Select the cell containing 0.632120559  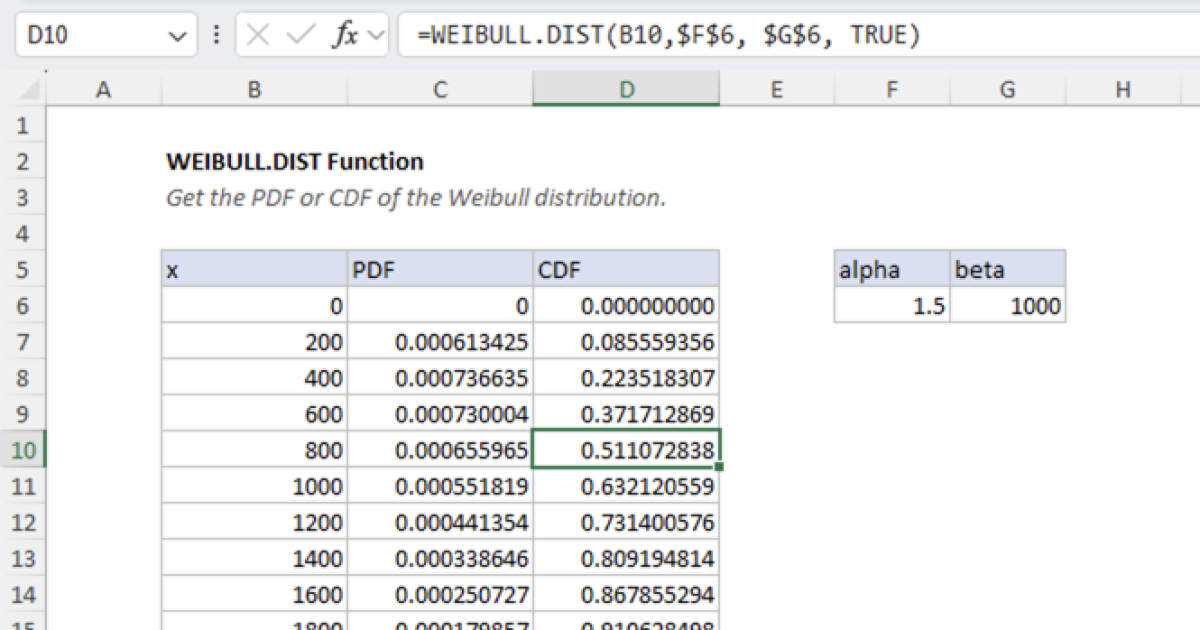coord(627,486)
